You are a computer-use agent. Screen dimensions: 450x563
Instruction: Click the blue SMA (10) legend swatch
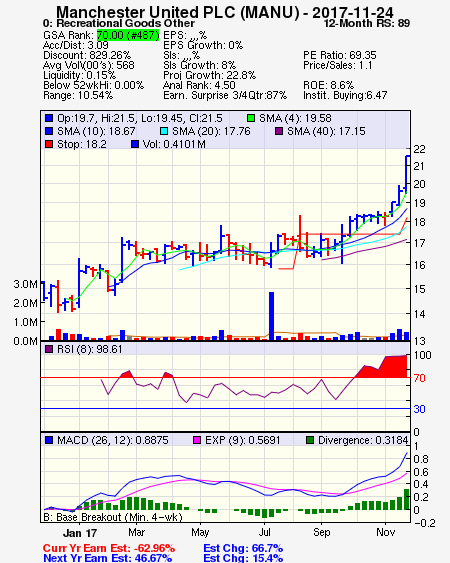click(49, 131)
